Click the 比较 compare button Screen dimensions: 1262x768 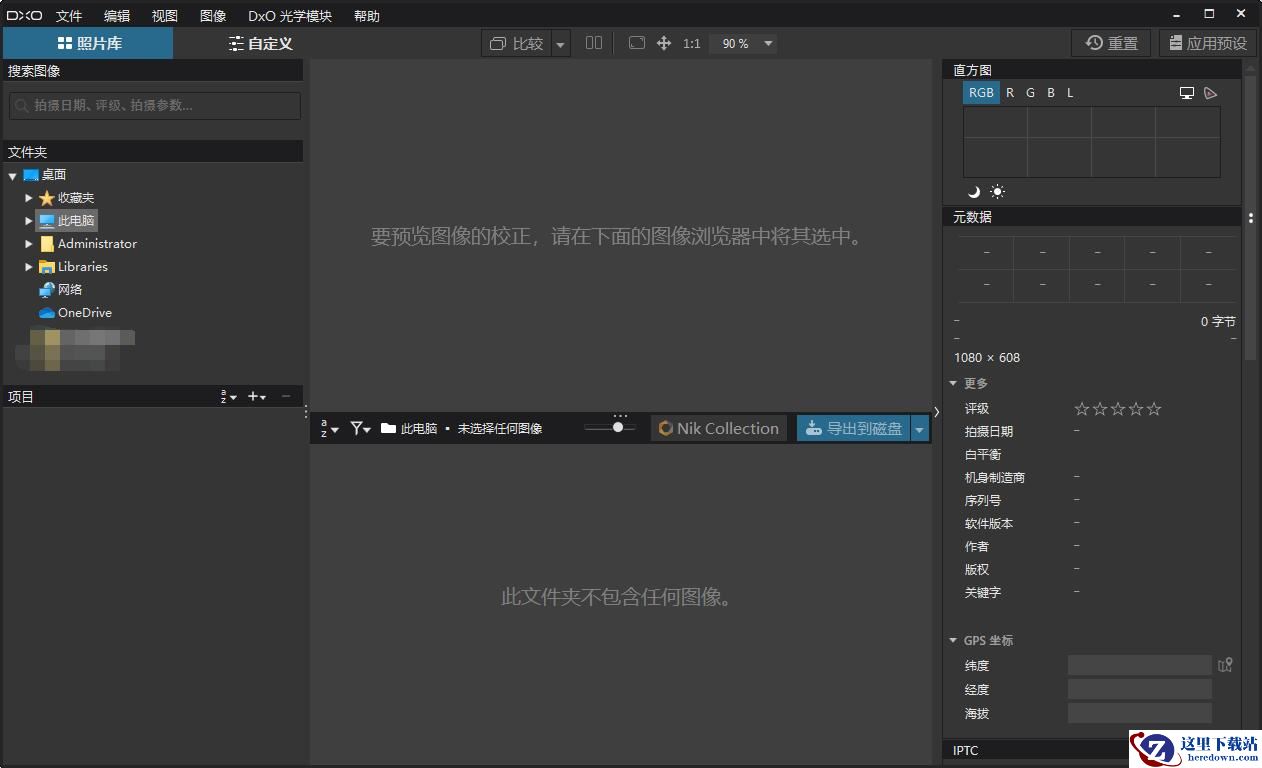click(516, 44)
